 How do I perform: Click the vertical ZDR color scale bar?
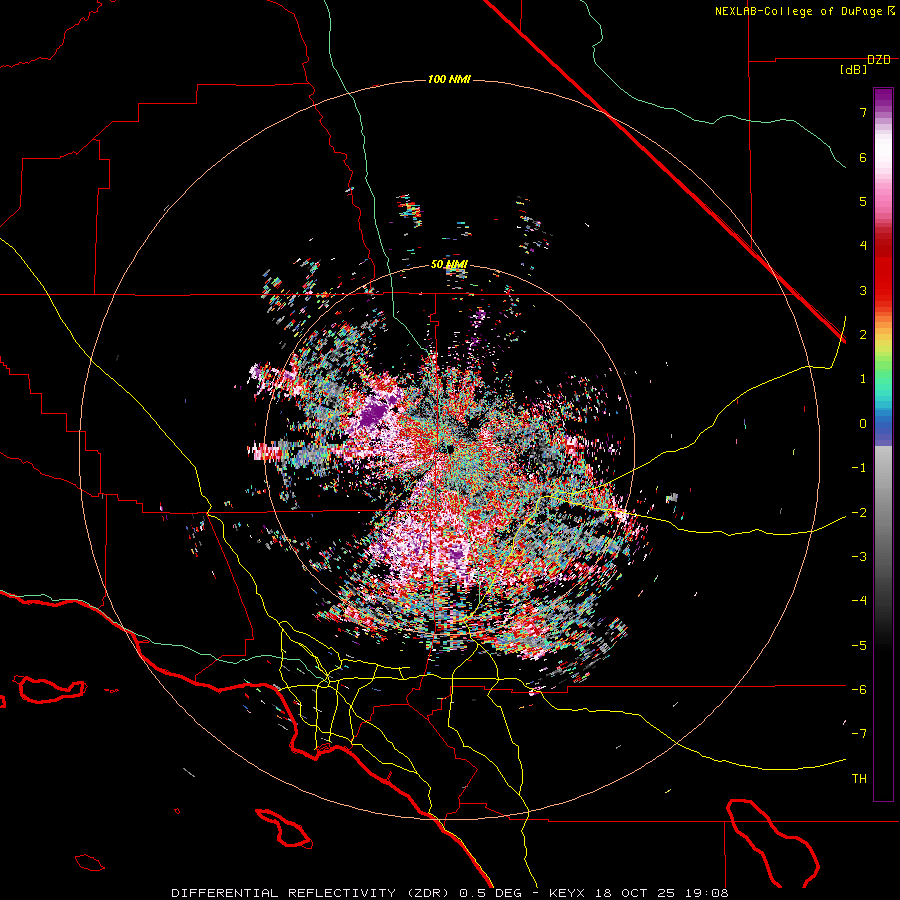click(x=883, y=444)
